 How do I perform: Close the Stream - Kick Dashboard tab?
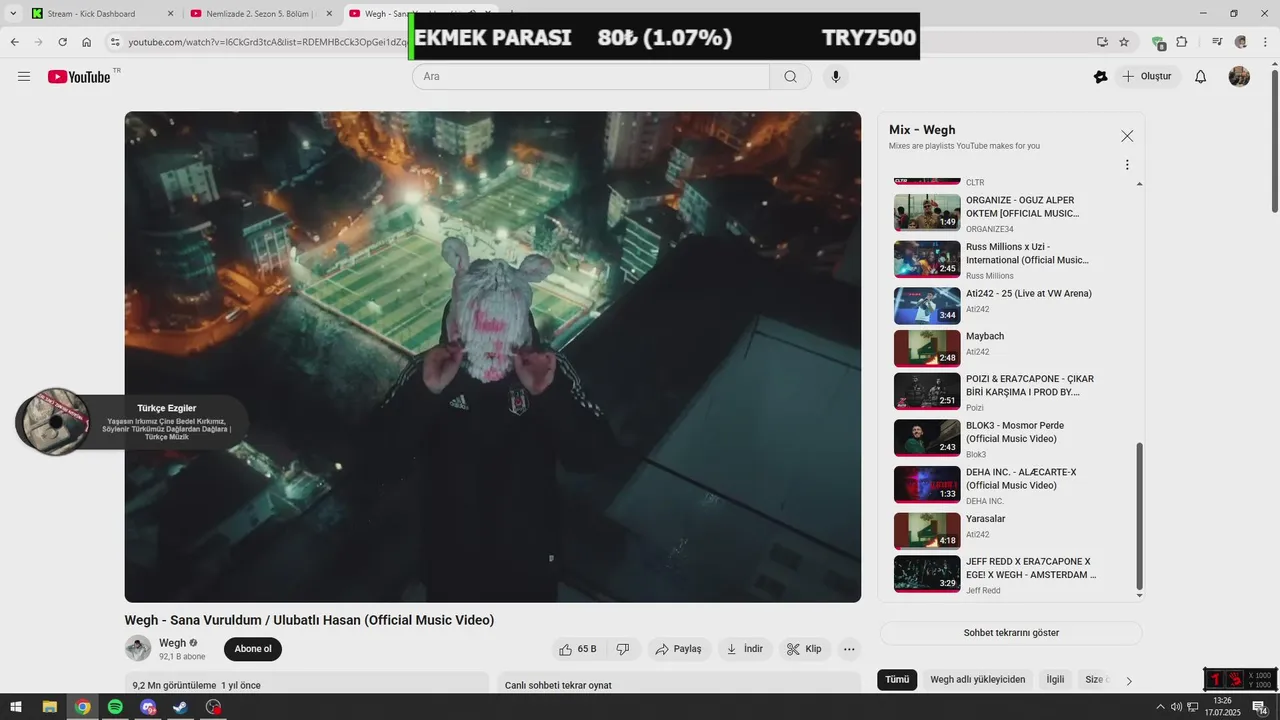[x=170, y=14]
